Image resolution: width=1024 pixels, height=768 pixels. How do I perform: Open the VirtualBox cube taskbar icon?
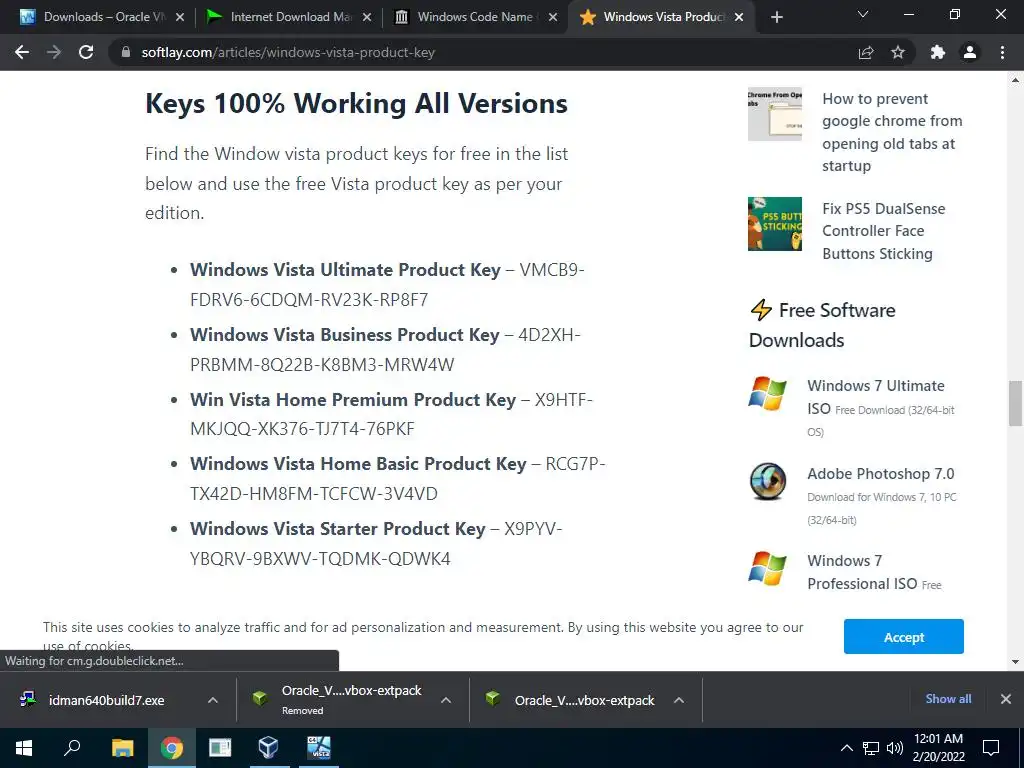coord(268,748)
